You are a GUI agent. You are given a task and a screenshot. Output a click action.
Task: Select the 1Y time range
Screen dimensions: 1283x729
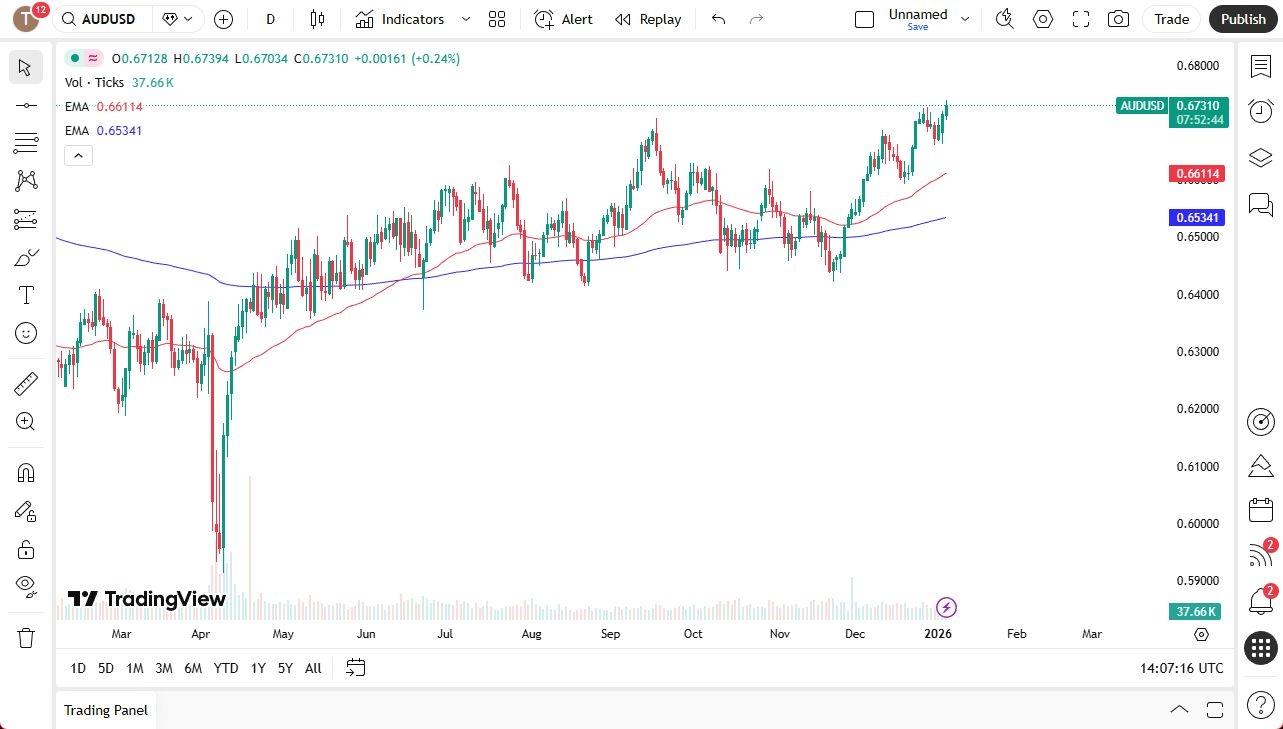coord(258,668)
